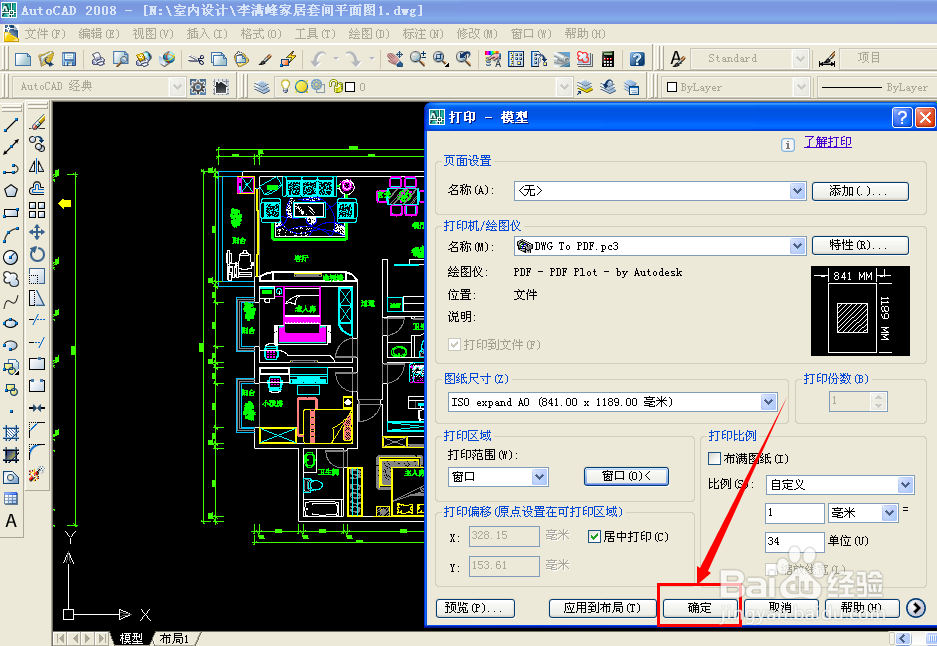This screenshot has width=937, height=646.
Task: Click the 了解打印 link
Action: coord(827,142)
